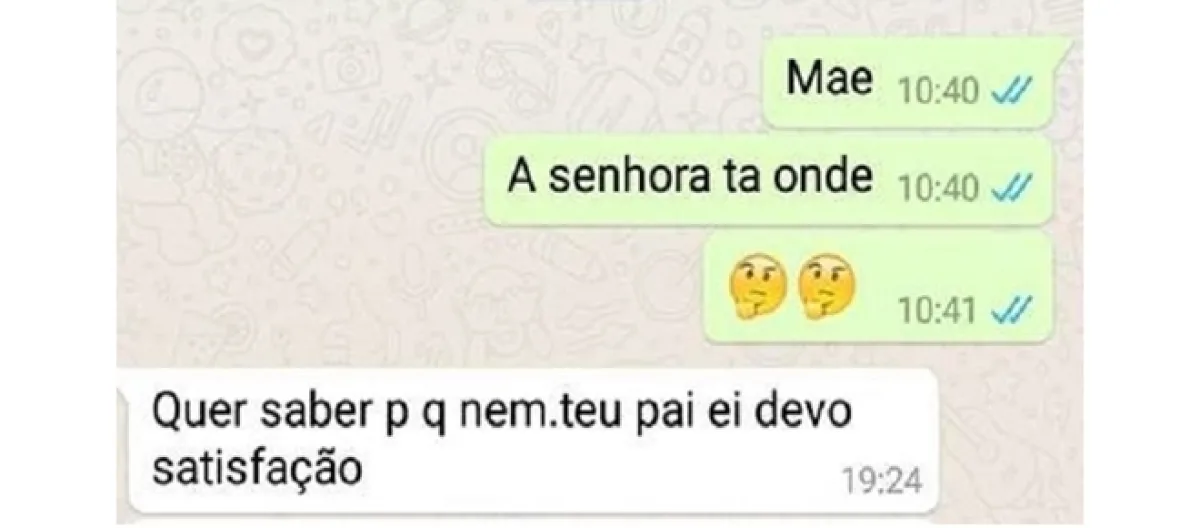
Task: Tap the first thinking-face emoji
Action: [x=758, y=286]
